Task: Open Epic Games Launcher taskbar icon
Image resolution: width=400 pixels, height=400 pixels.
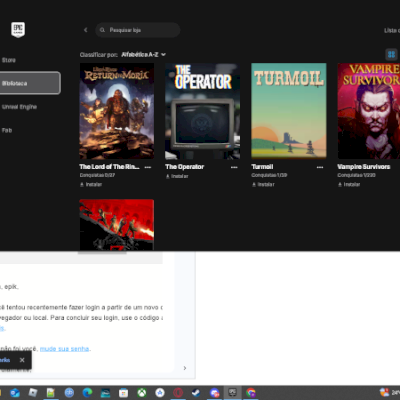Action: [232, 393]
